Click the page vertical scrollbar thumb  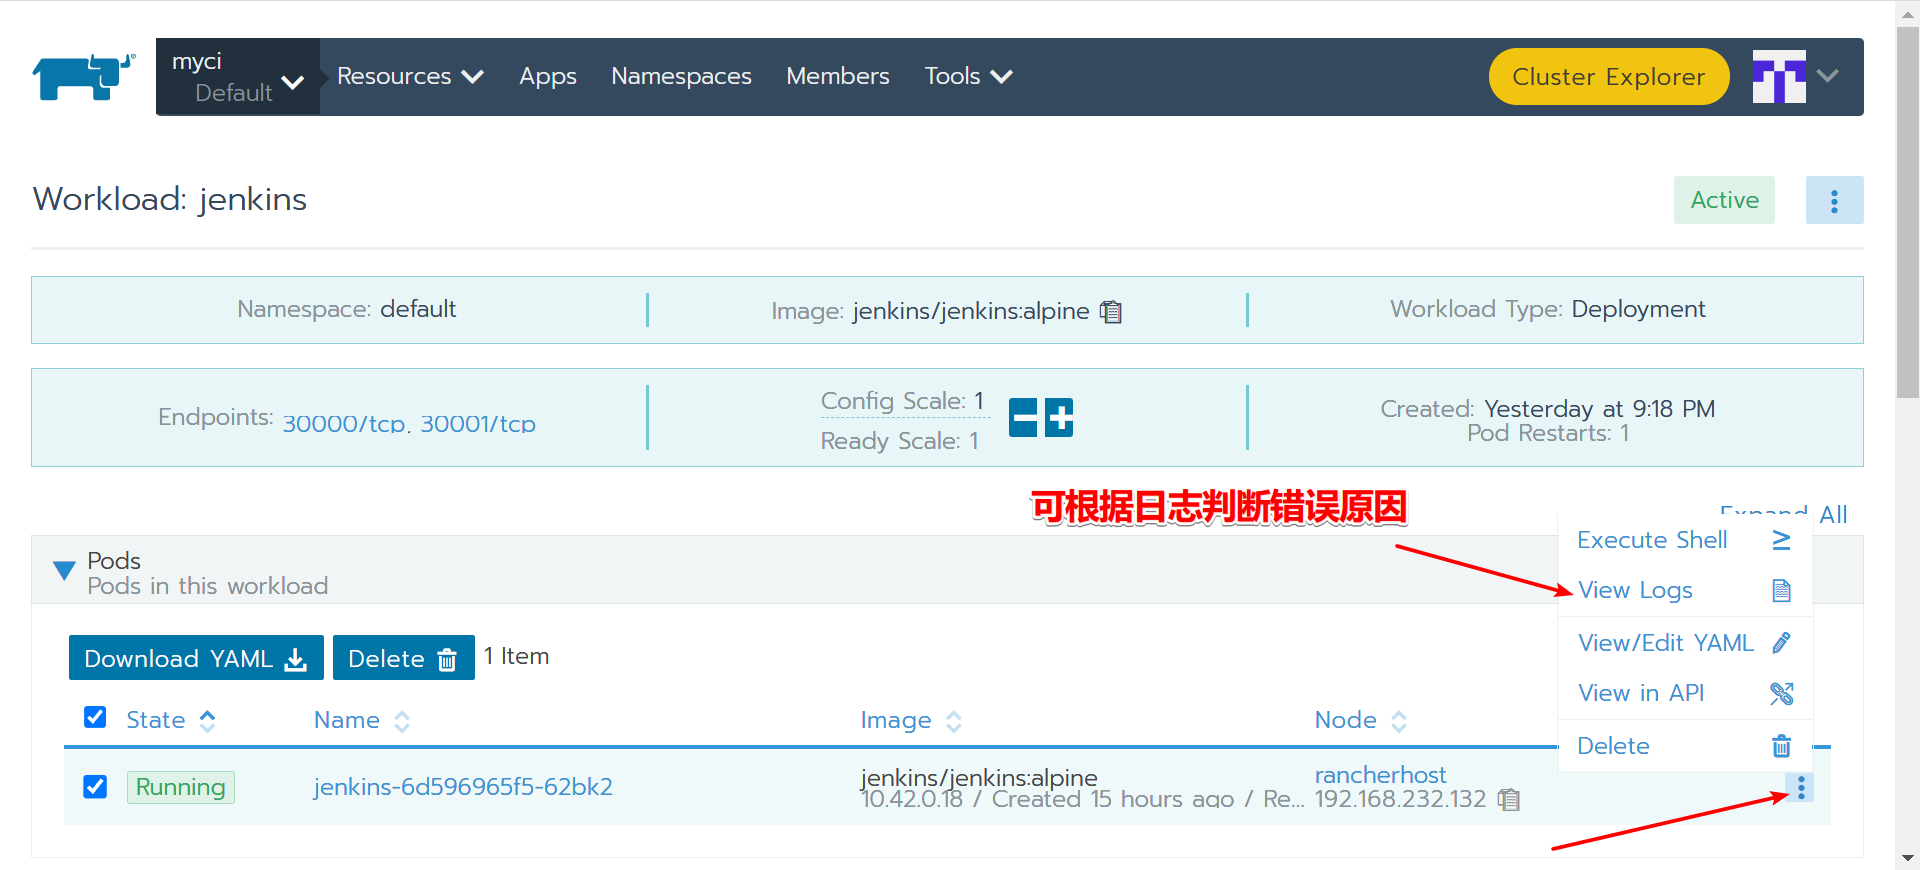[x=1908, y=212]
